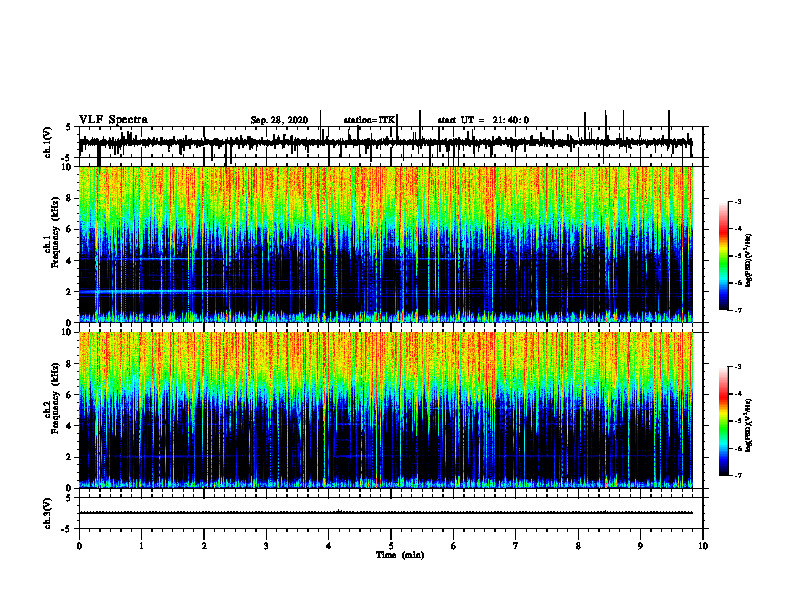Viewport: 792px width, 612px height.
Task: Click time-axis tick label "8"
Action: 578,546
